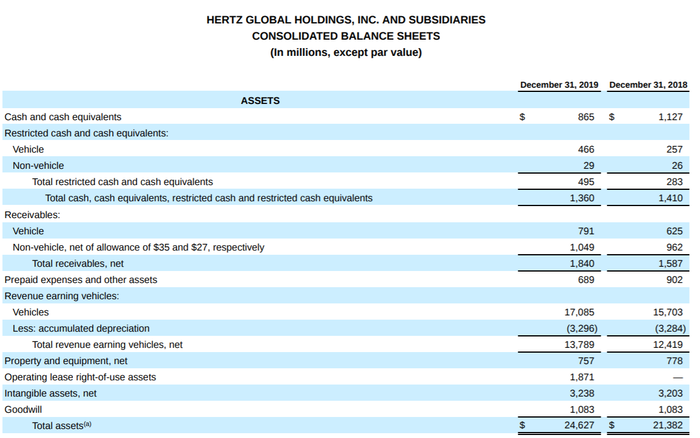
Task: Select the 17,085 vehicles value
Action: click(x=579, y=313)
